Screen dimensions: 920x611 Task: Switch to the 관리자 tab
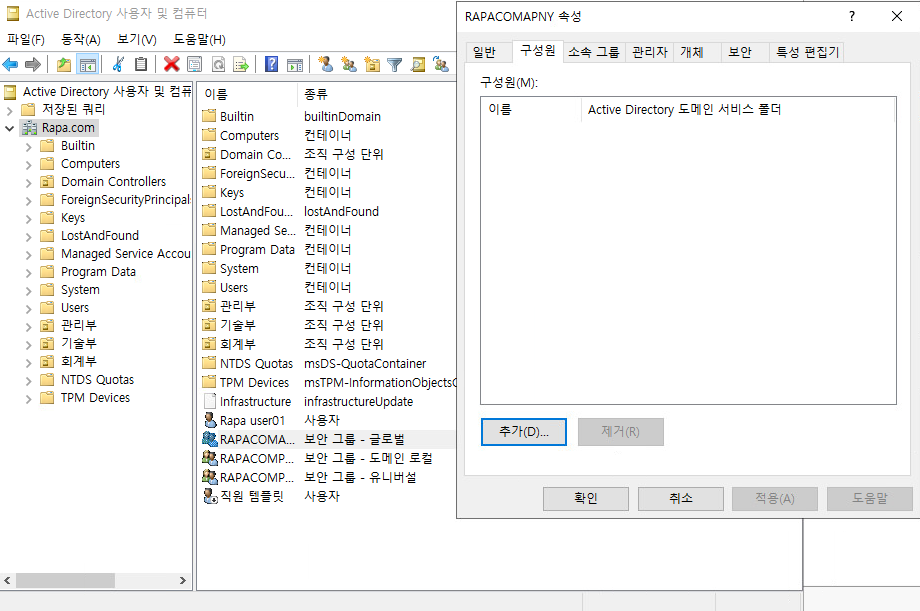(x=650, y=52)
